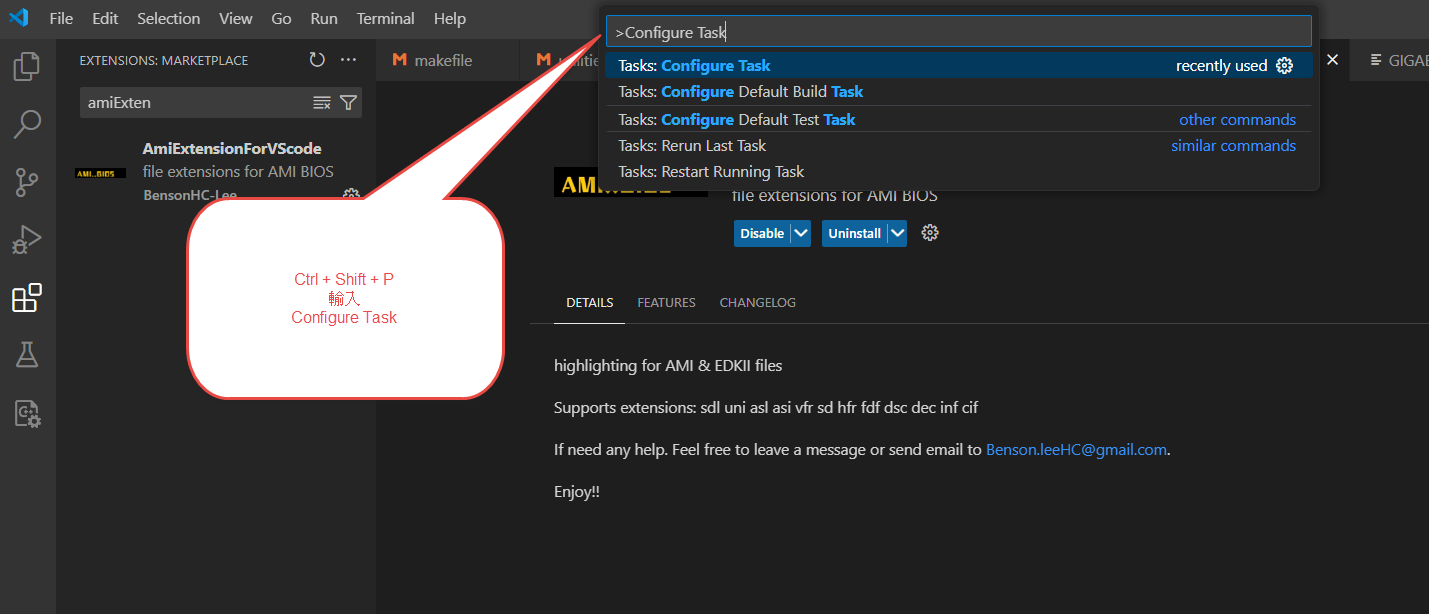This screenshot has width=1429, height=614.
Task: Refresh the extensions marketplace list
Action: coord(317,60)
